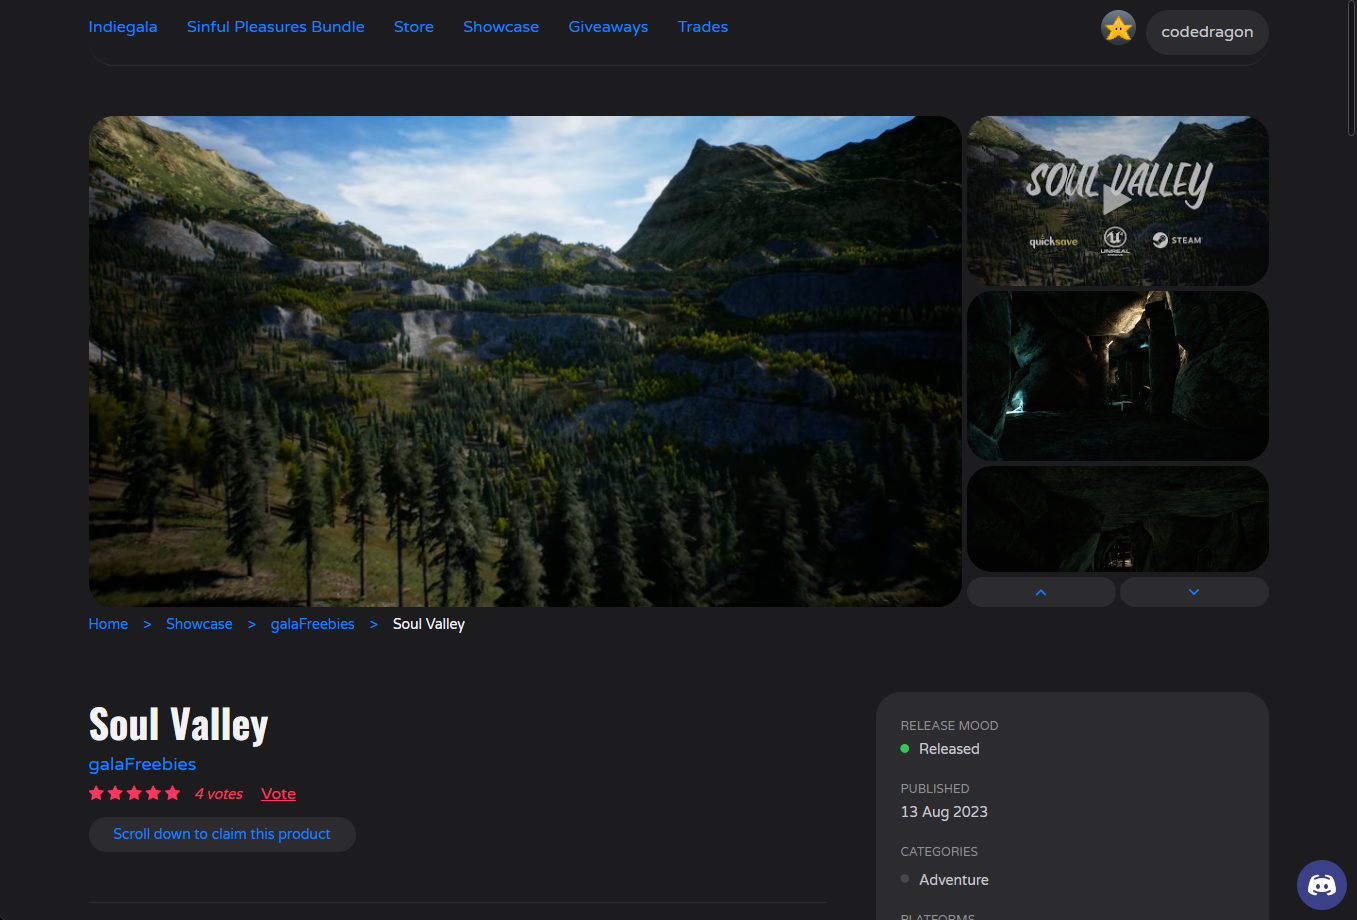Click the Vote link

(278, 794)
